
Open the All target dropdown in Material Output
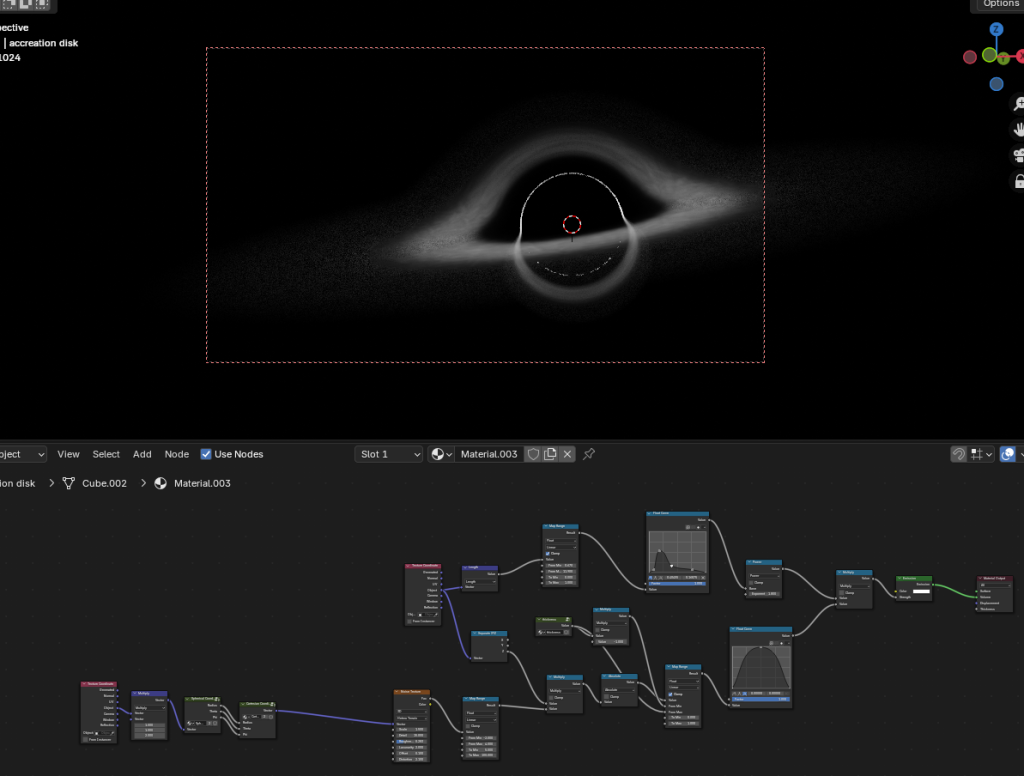[995, 585]
